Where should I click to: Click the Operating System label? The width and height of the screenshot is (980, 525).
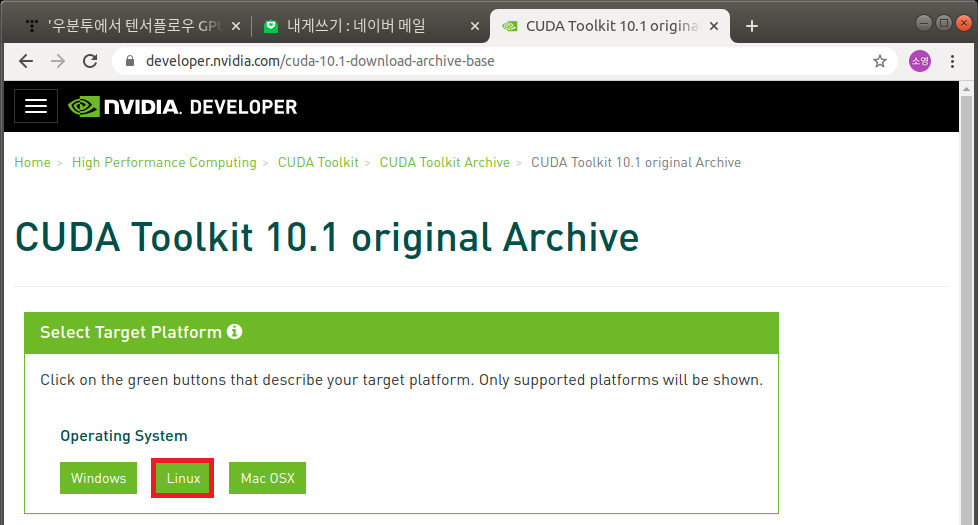pyautogui.click(x=124, y=436)
